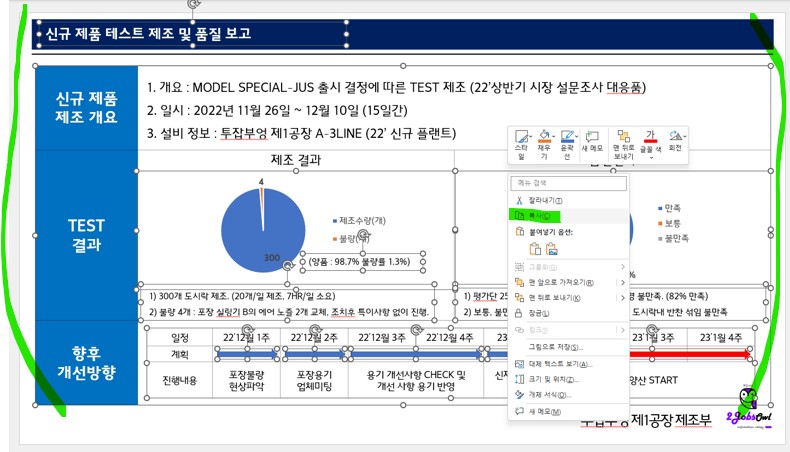Click the 계획 table cell

point(180,354)
